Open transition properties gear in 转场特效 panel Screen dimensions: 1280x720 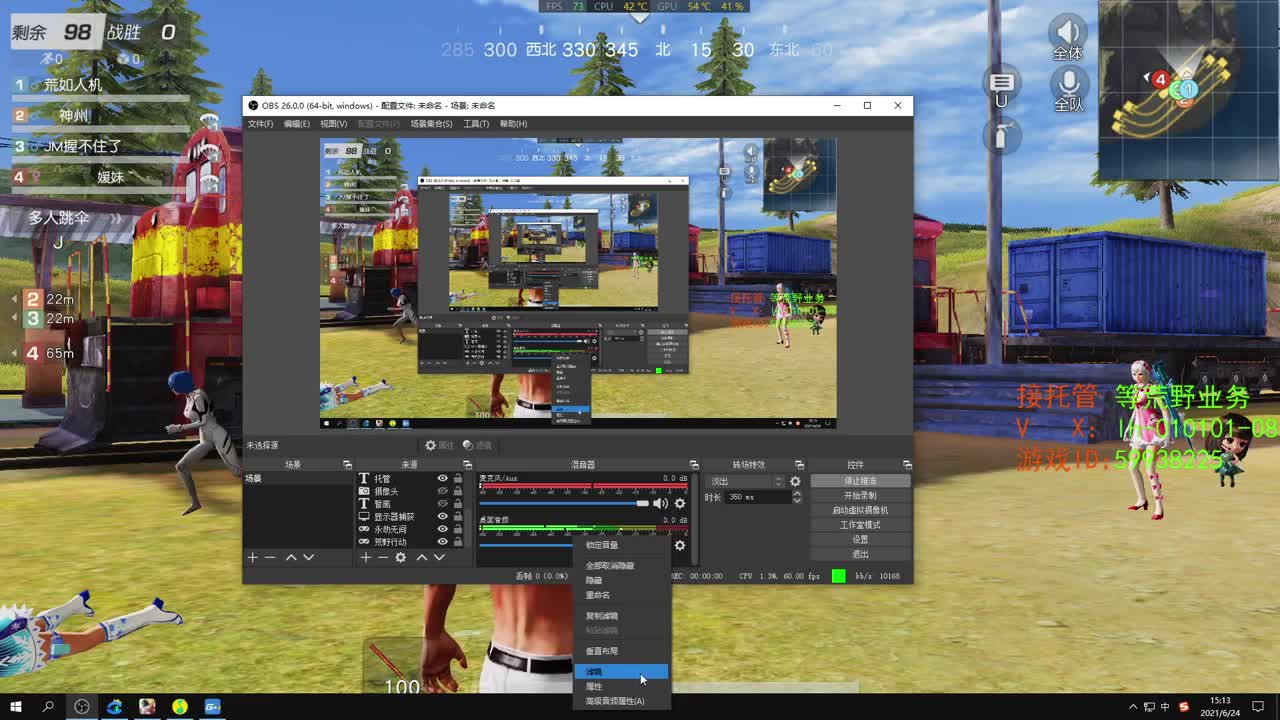click(795, 481)
